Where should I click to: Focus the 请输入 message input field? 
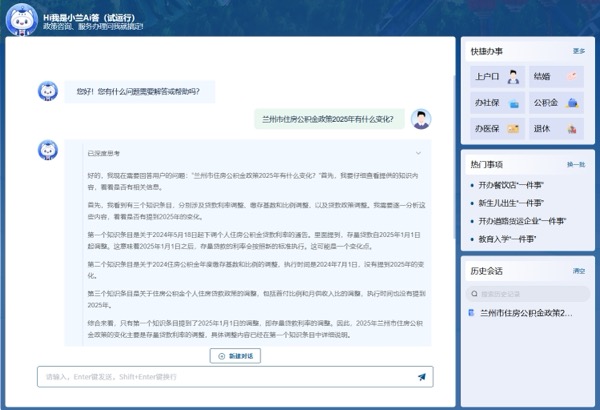(x=235, y=377)
